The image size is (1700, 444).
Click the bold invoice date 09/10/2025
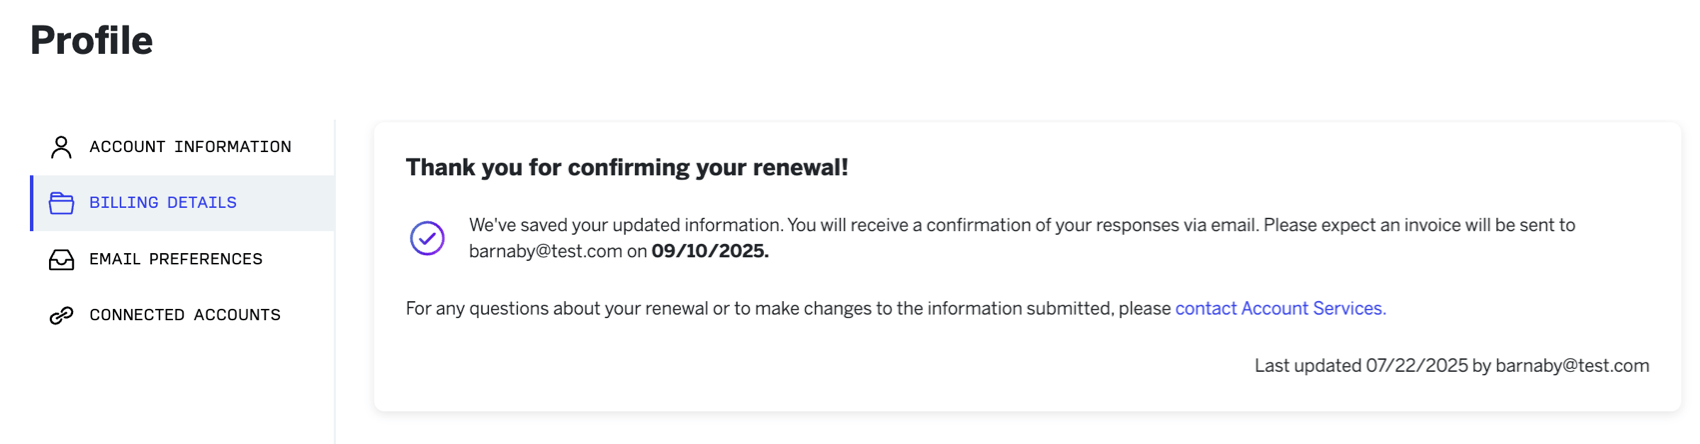[x=710, y=252]
